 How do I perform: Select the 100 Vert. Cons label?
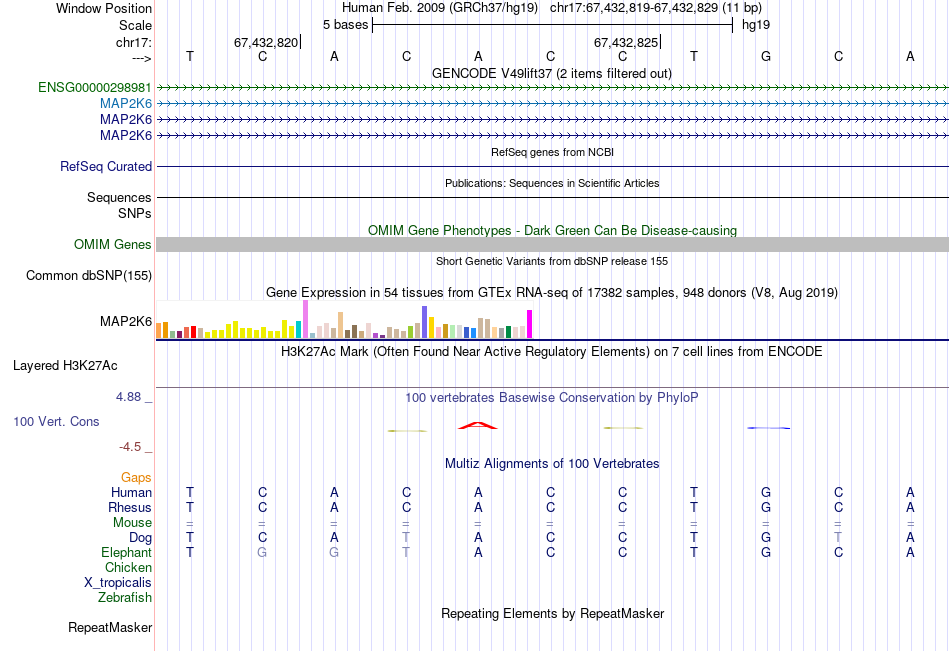(56, 422)
